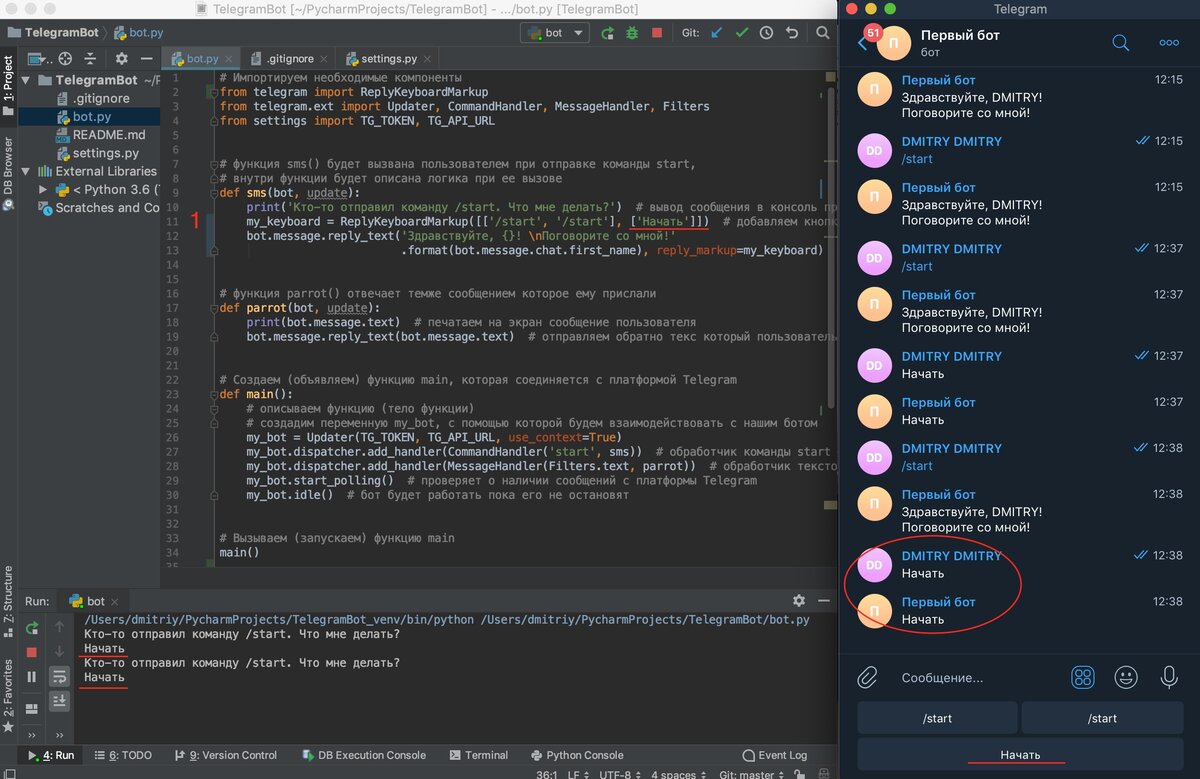The image size is (1200, 779).
Task: Switch to the .gitignore editor tab
Action: click(291, 59)
